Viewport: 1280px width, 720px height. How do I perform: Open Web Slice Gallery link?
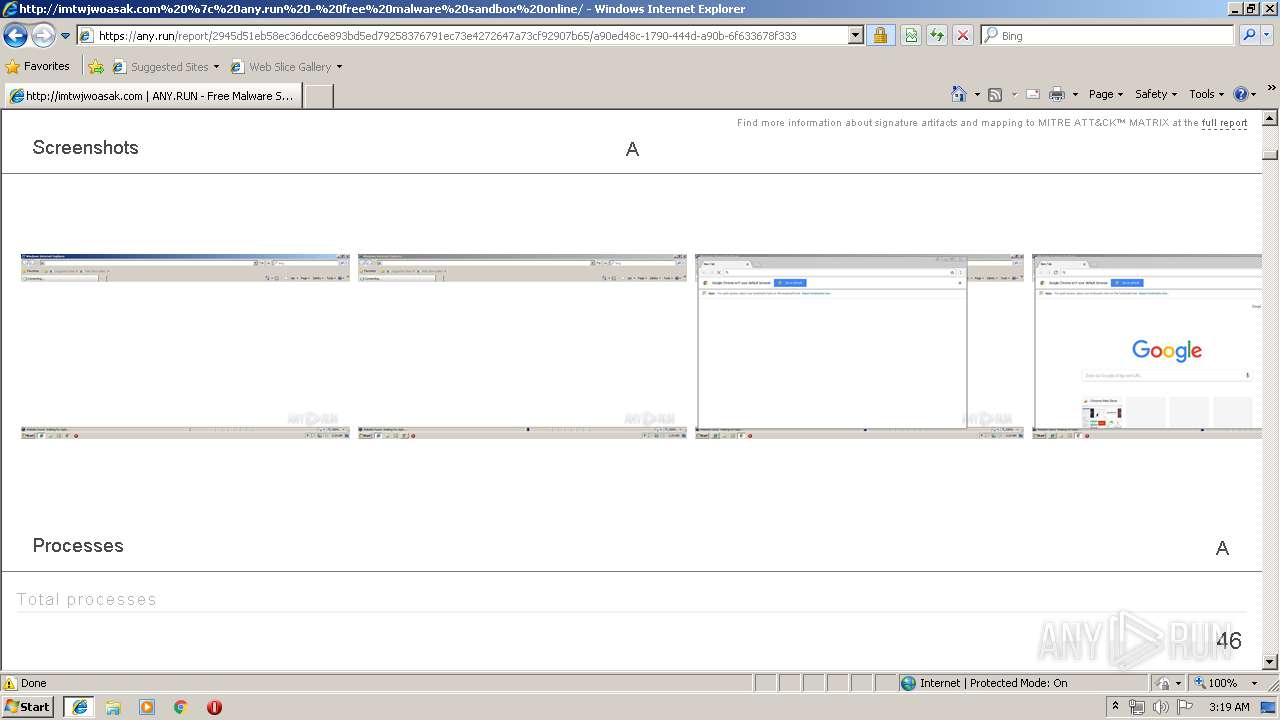pos(286,67)
